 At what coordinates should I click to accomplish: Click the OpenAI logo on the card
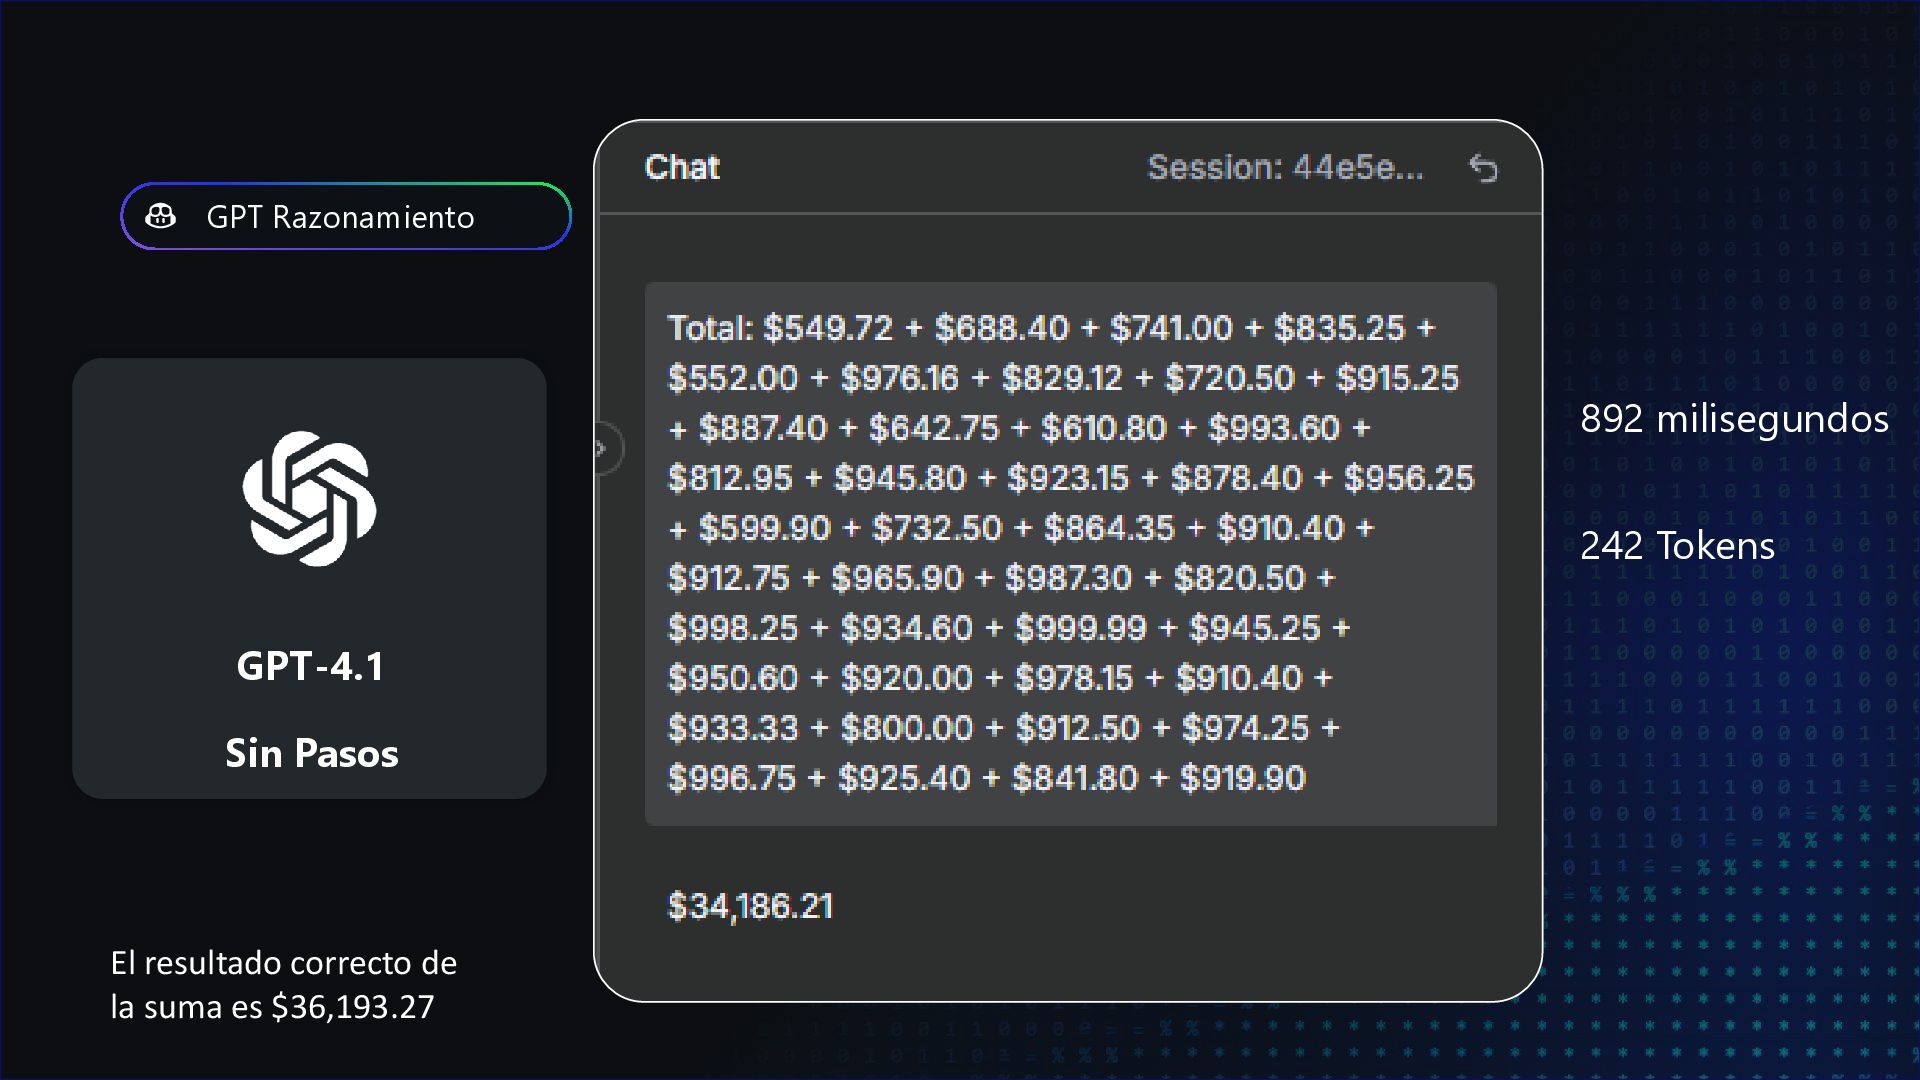pyautogui.click(x=309, y=498)
